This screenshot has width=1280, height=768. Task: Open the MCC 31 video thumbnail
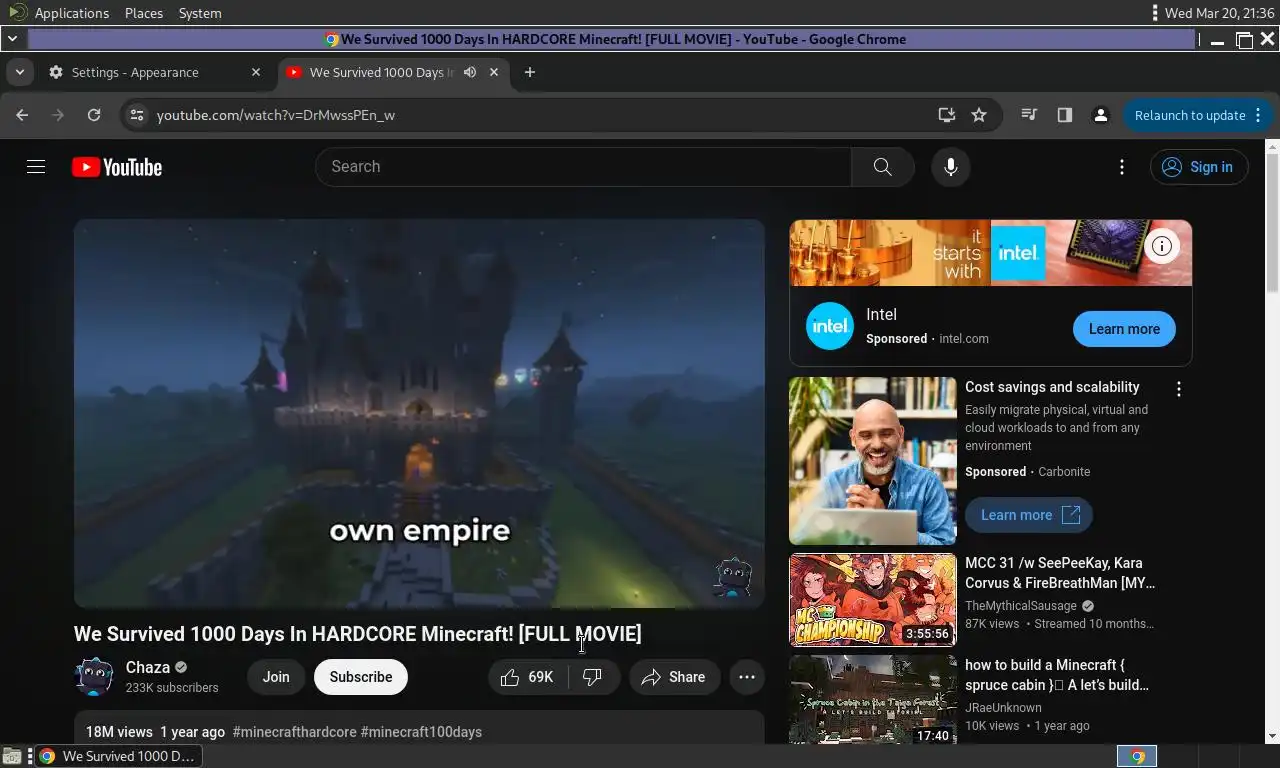873,600
